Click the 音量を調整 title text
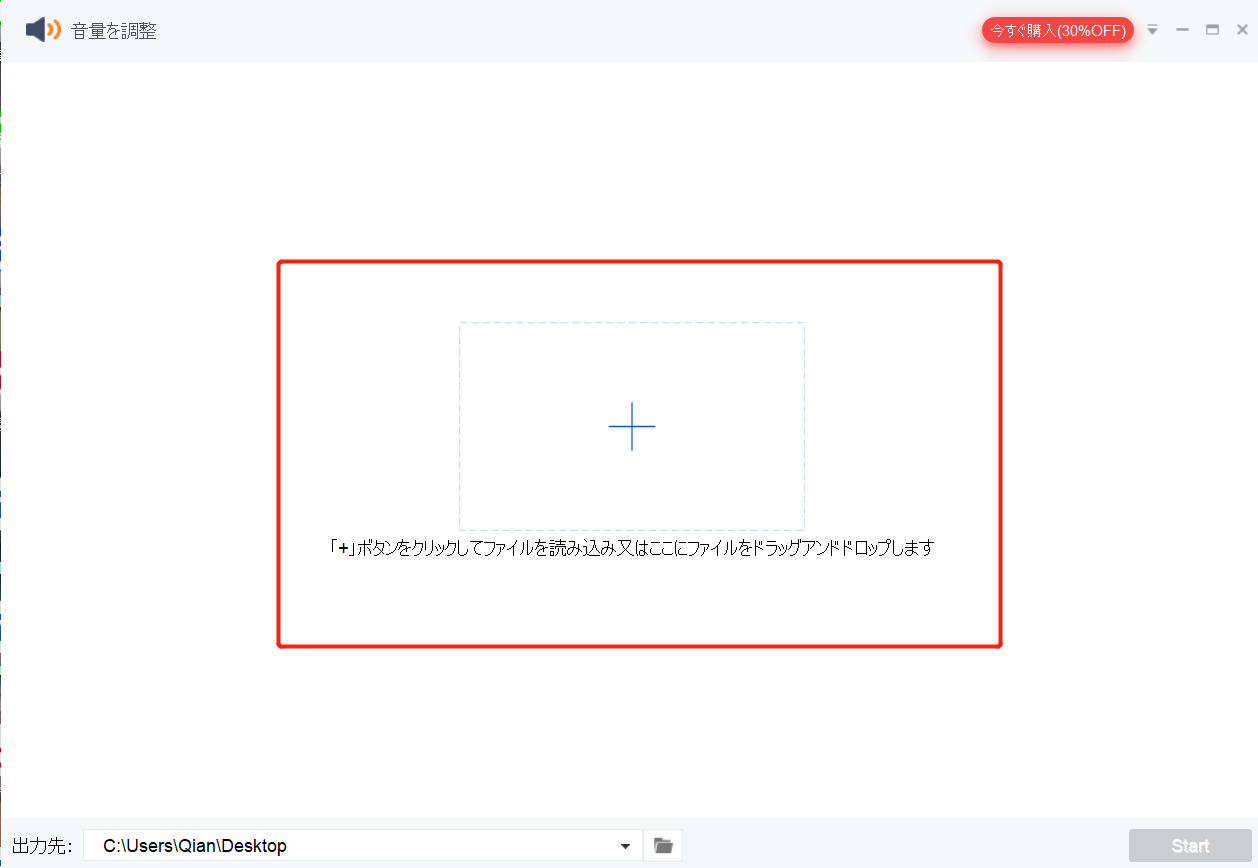This screenshot has height=868, width=1258. (114, 31)
